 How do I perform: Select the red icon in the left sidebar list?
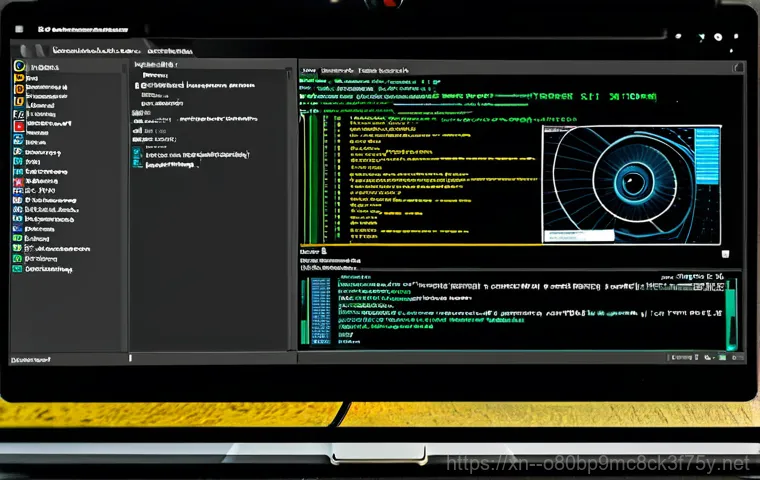coord(18,126)
